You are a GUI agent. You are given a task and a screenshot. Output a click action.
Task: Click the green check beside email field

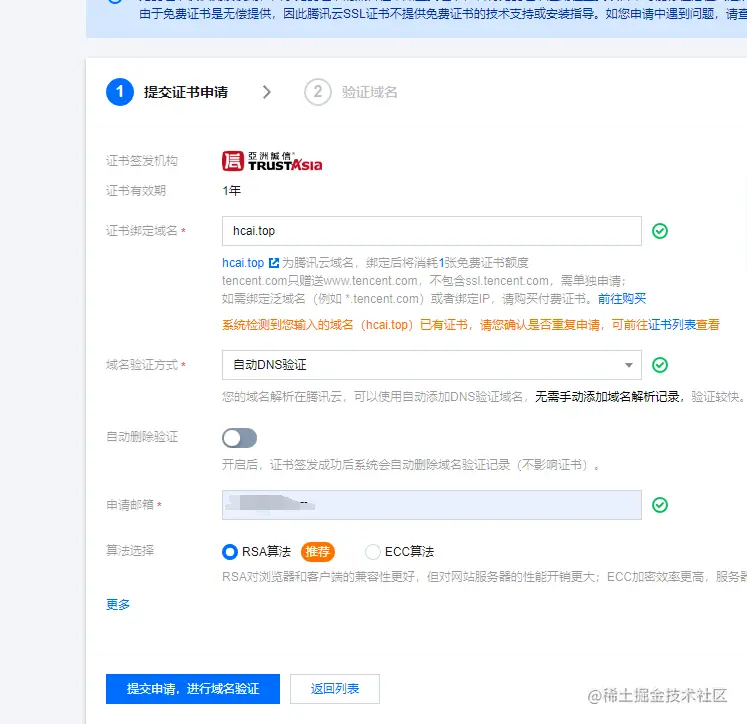pos(660,505)
